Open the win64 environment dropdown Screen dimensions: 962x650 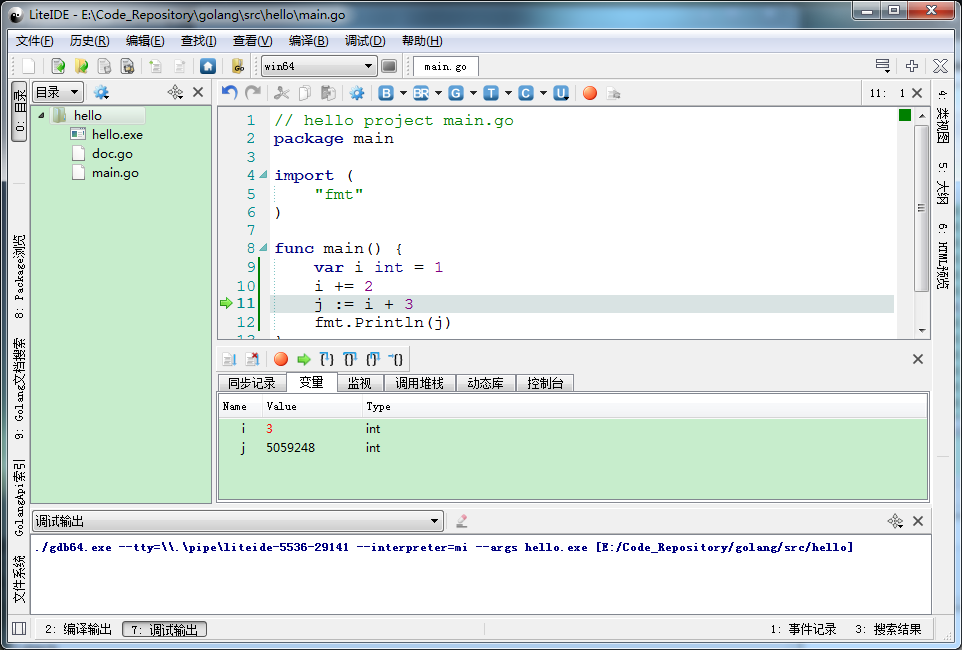pyautogui.click(x=319, y=66)
